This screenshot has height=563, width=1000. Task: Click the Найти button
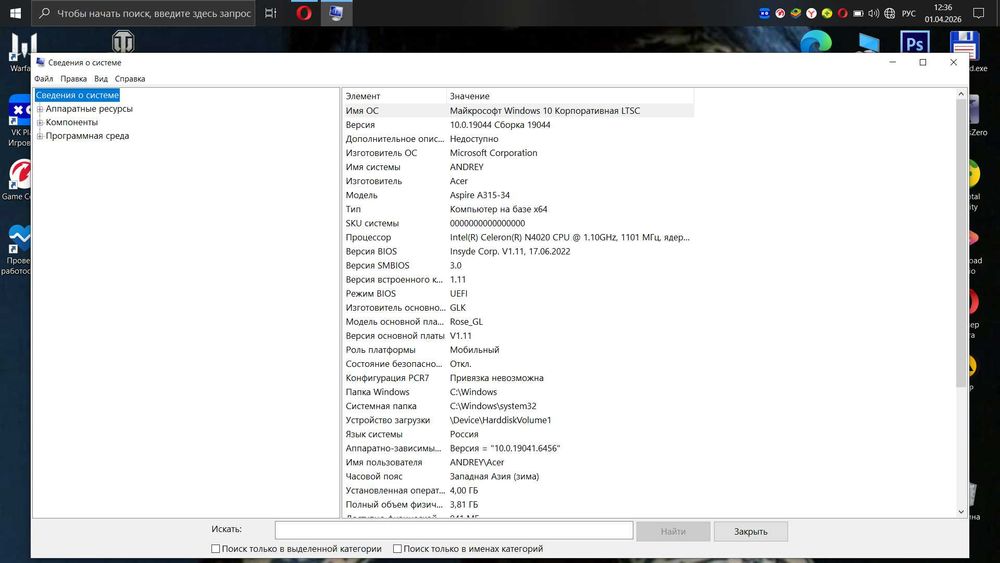click(x=673, y=531)
